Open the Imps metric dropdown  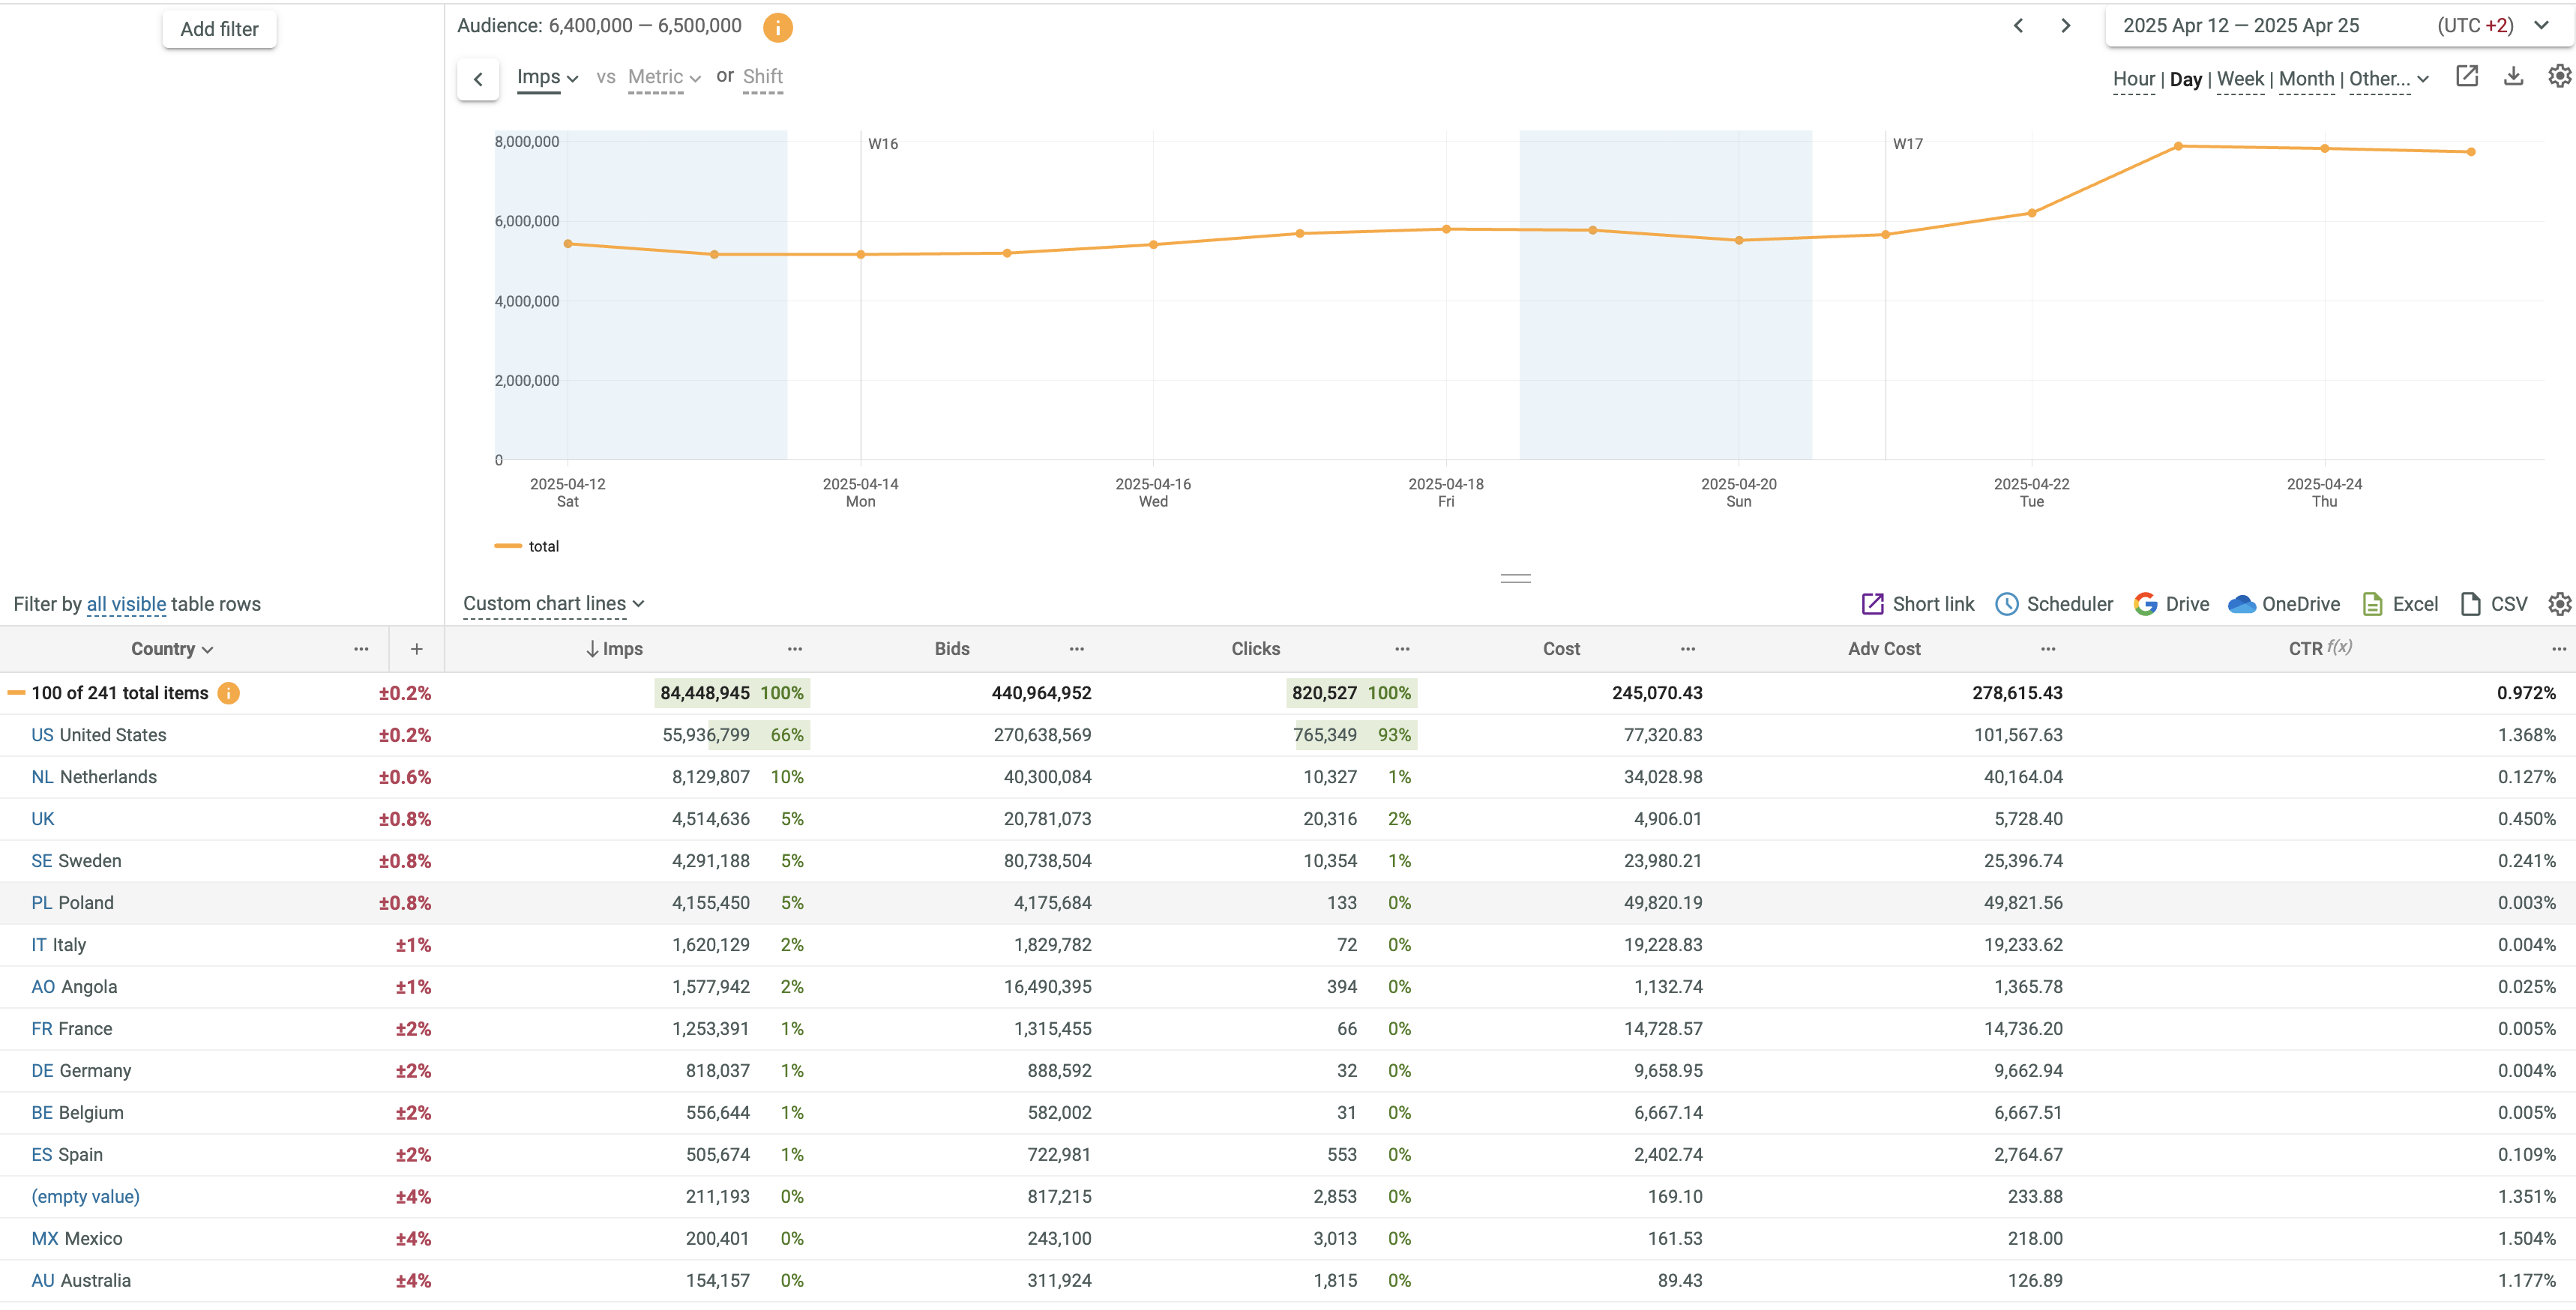pyautogui.click(x=547, y=77)
